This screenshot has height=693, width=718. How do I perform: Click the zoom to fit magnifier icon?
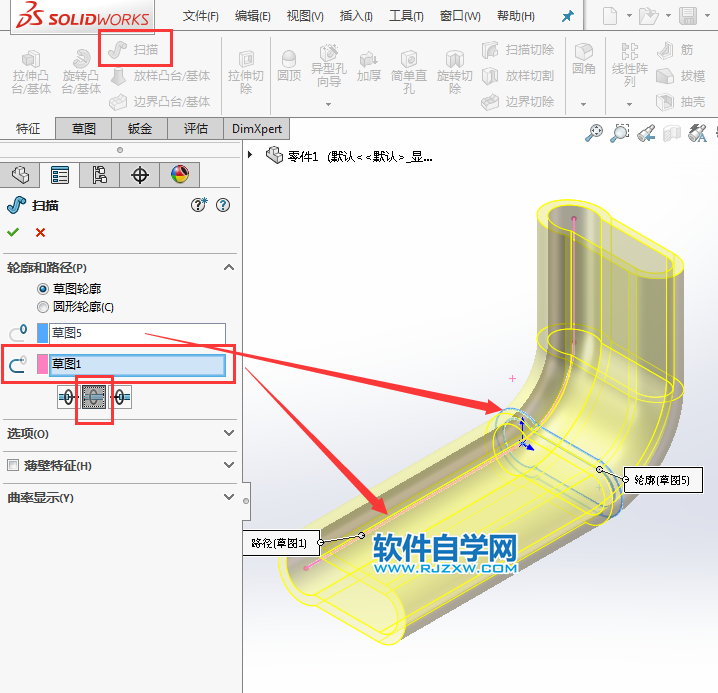click(x=594, y=133)
